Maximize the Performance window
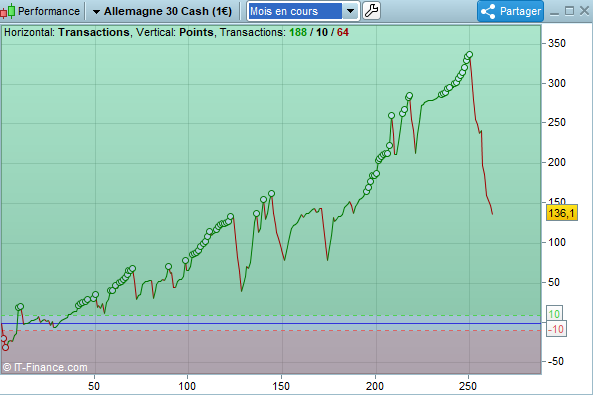Screen dimensions: 593x395 (x=569, y=11)
